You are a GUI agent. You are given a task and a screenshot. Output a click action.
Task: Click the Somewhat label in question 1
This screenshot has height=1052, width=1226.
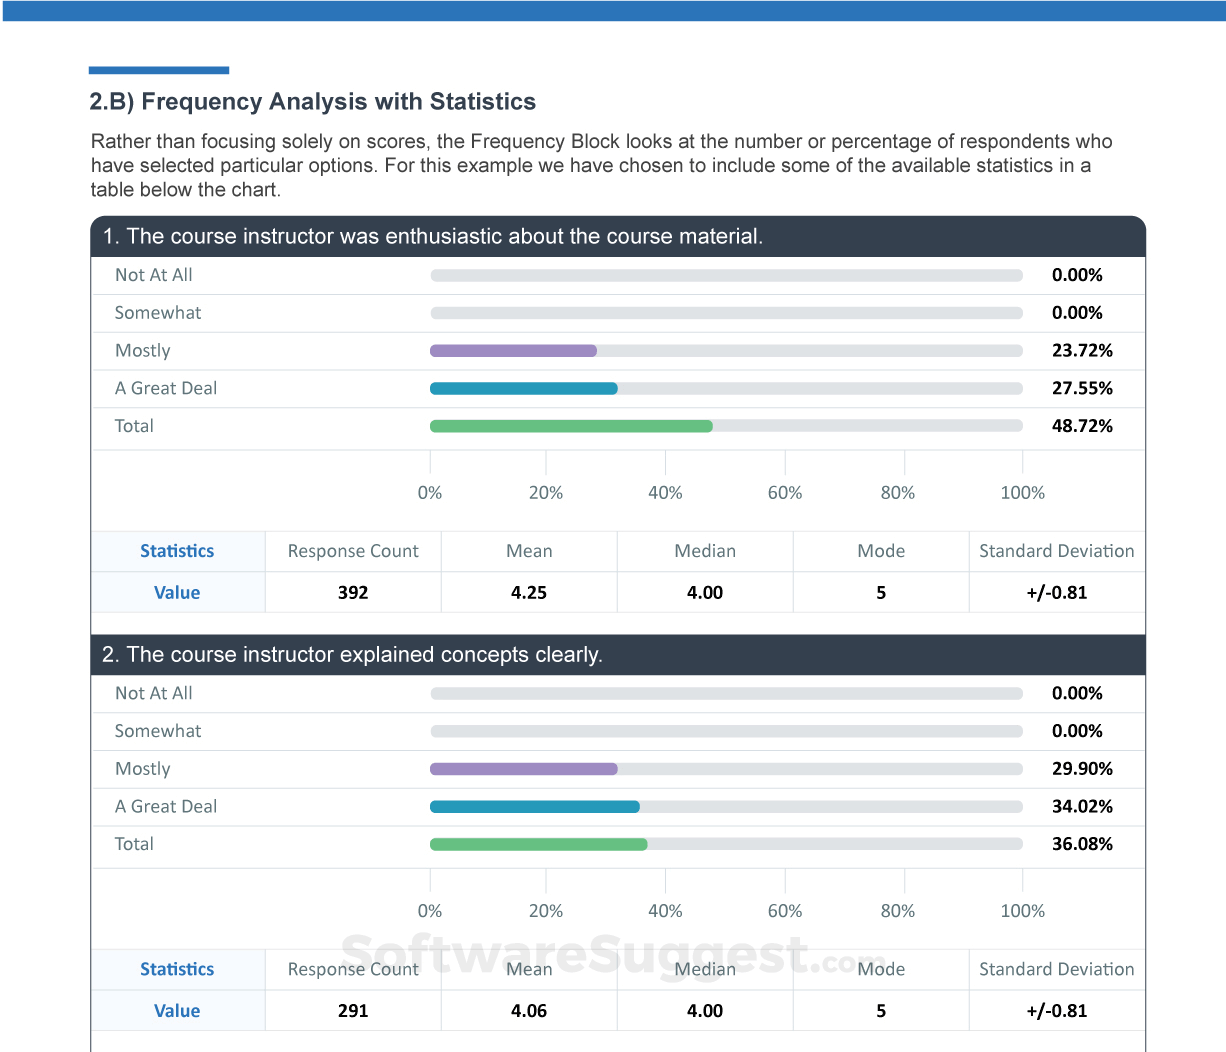(158, 313)
